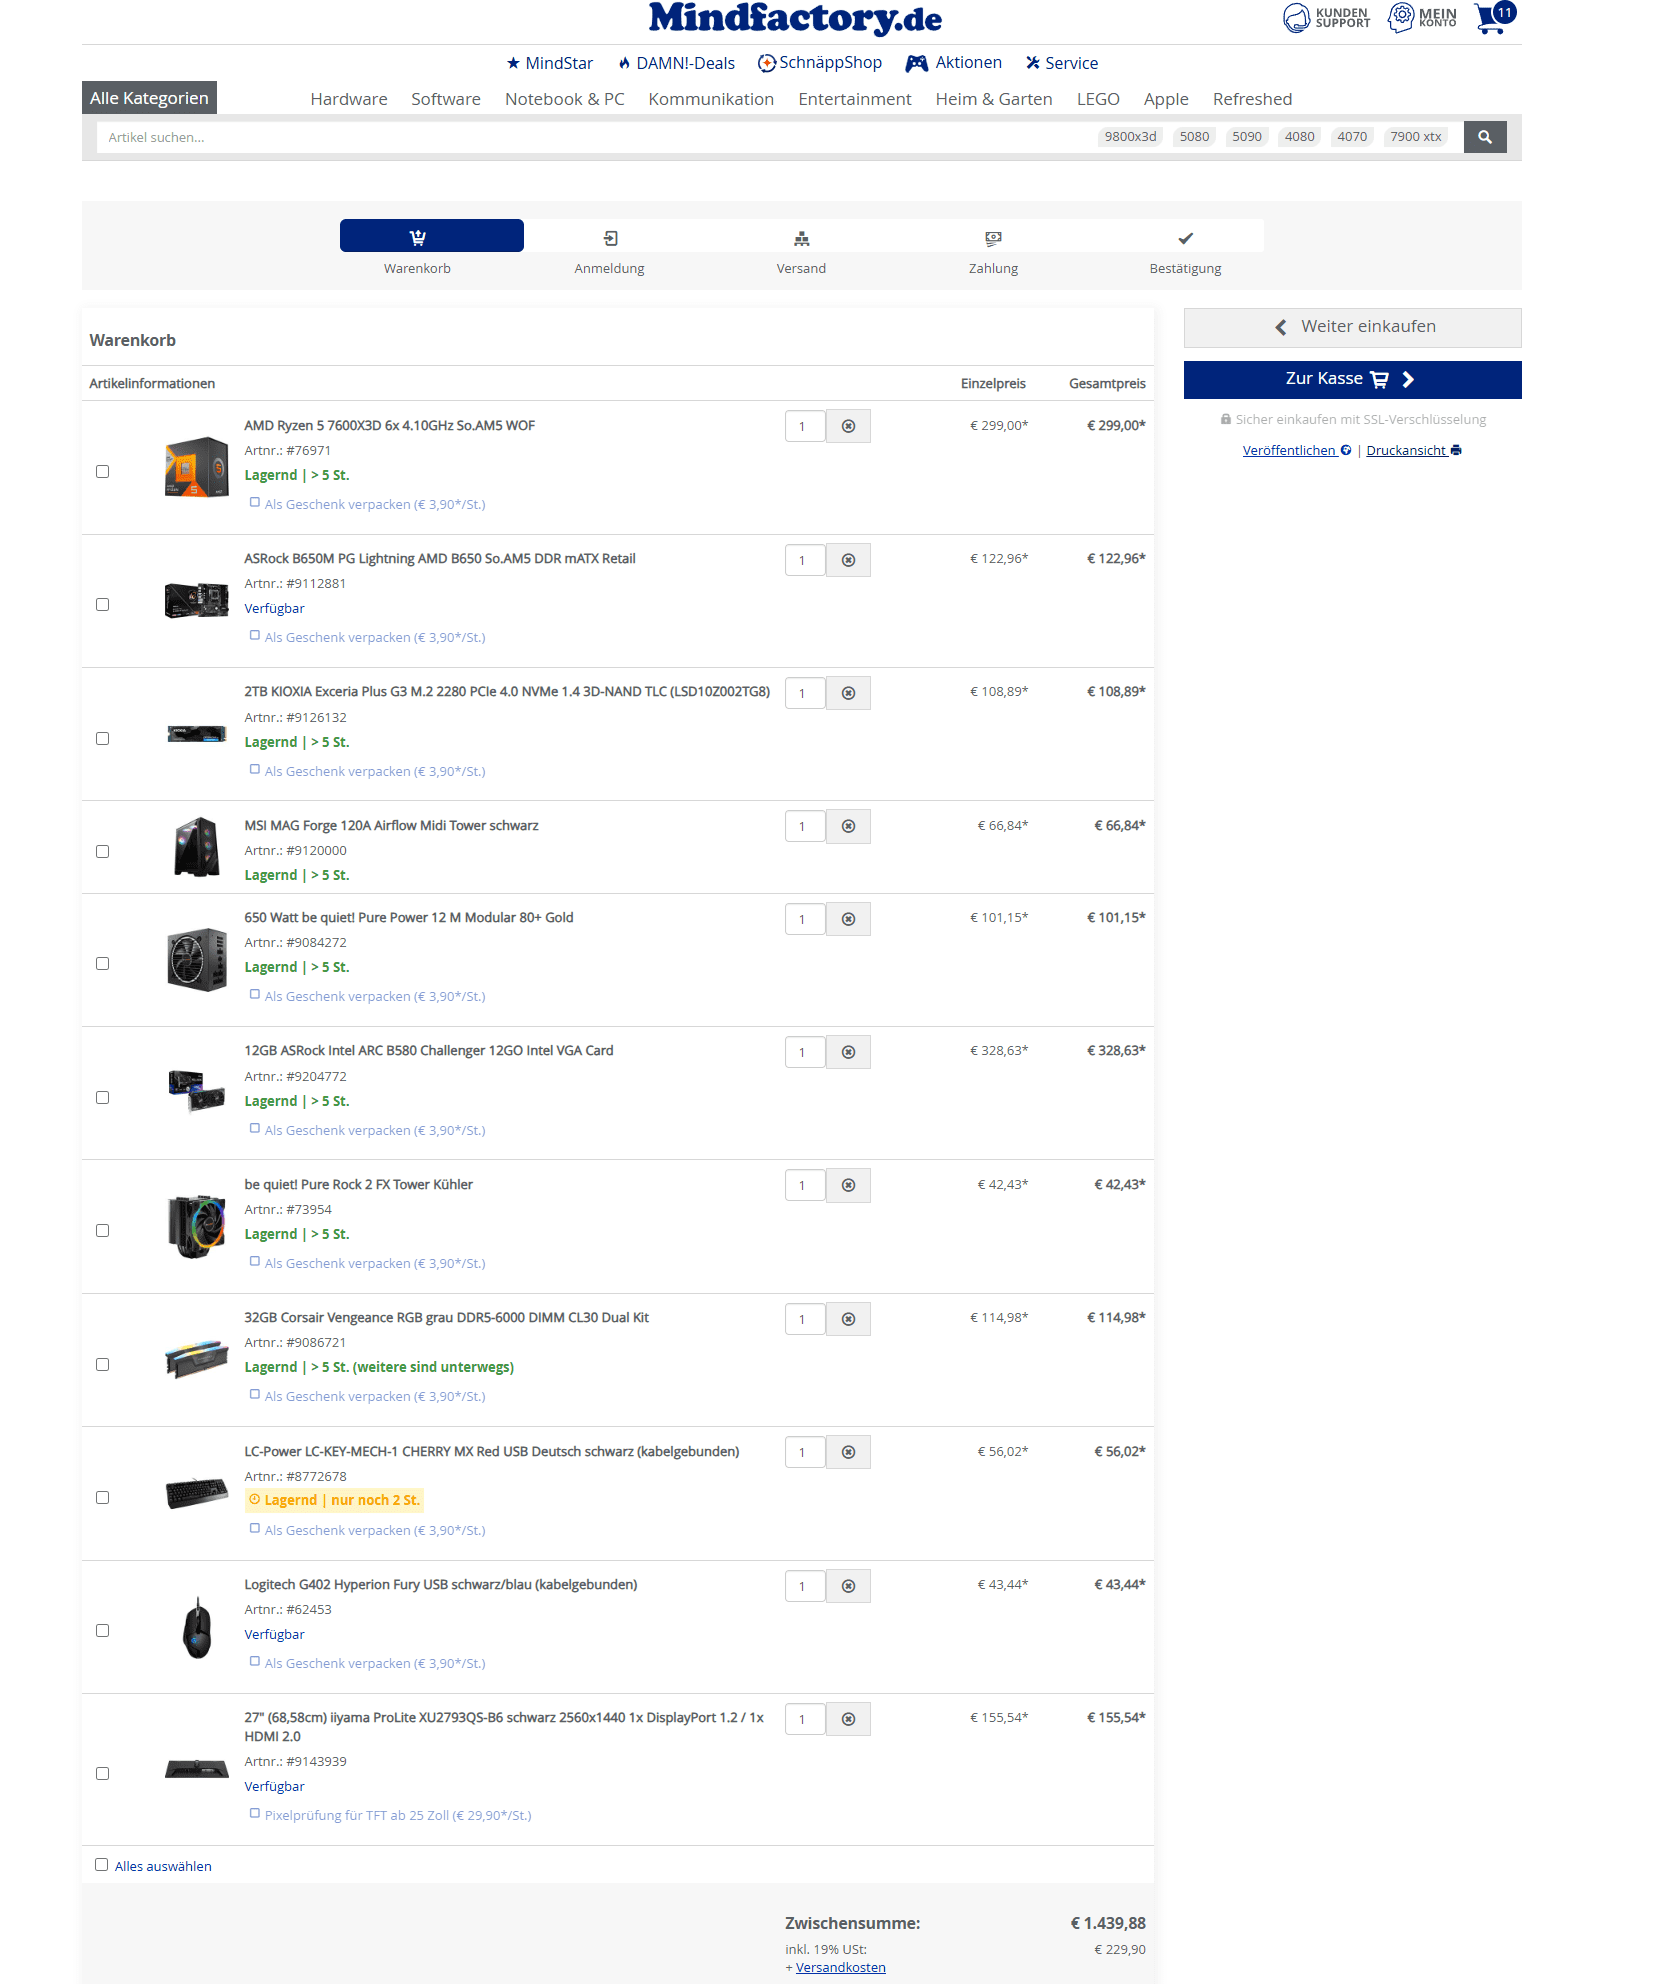Remove KIOXIA Exceria Plus G3 from cart

848,693
